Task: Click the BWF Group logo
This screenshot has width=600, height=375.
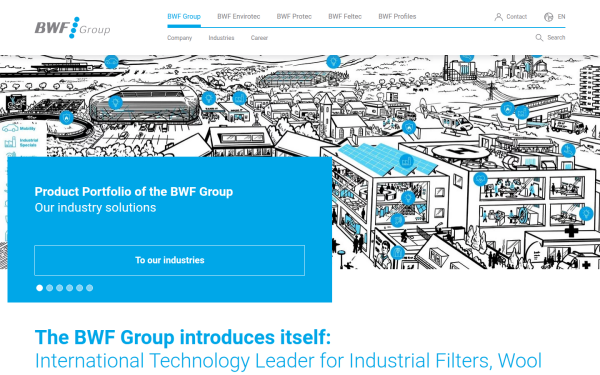Action: click(x=72, y=28)
